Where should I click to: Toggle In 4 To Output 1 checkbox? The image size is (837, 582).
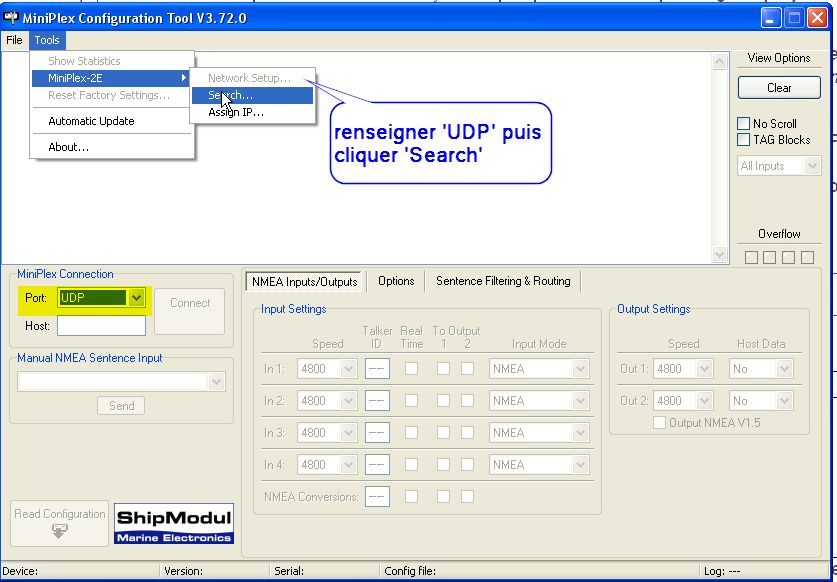point(443,465)
